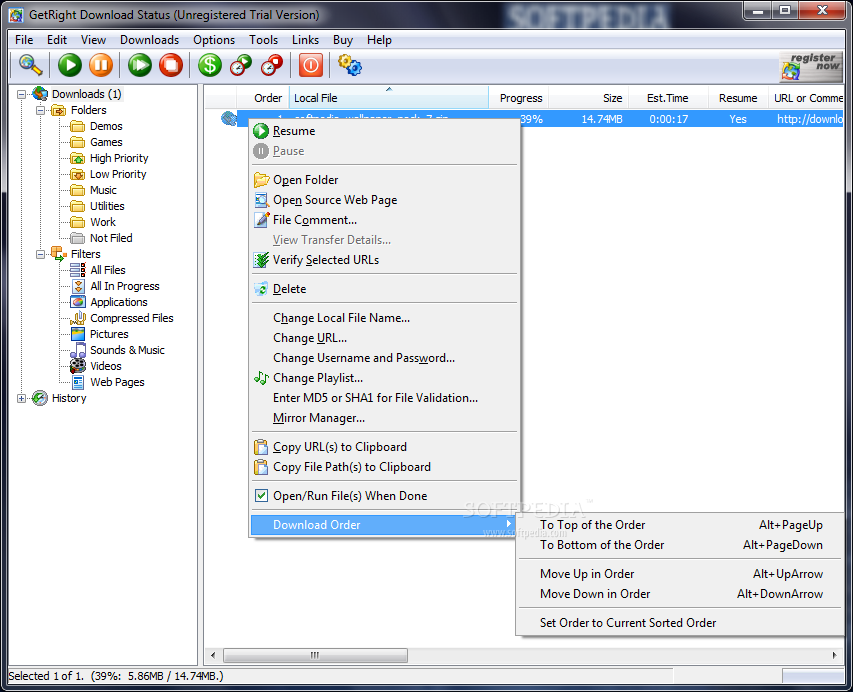853x692 pixels.
Task: Click the Resume All downloads toolbar icon
Action: click(138, 65)
